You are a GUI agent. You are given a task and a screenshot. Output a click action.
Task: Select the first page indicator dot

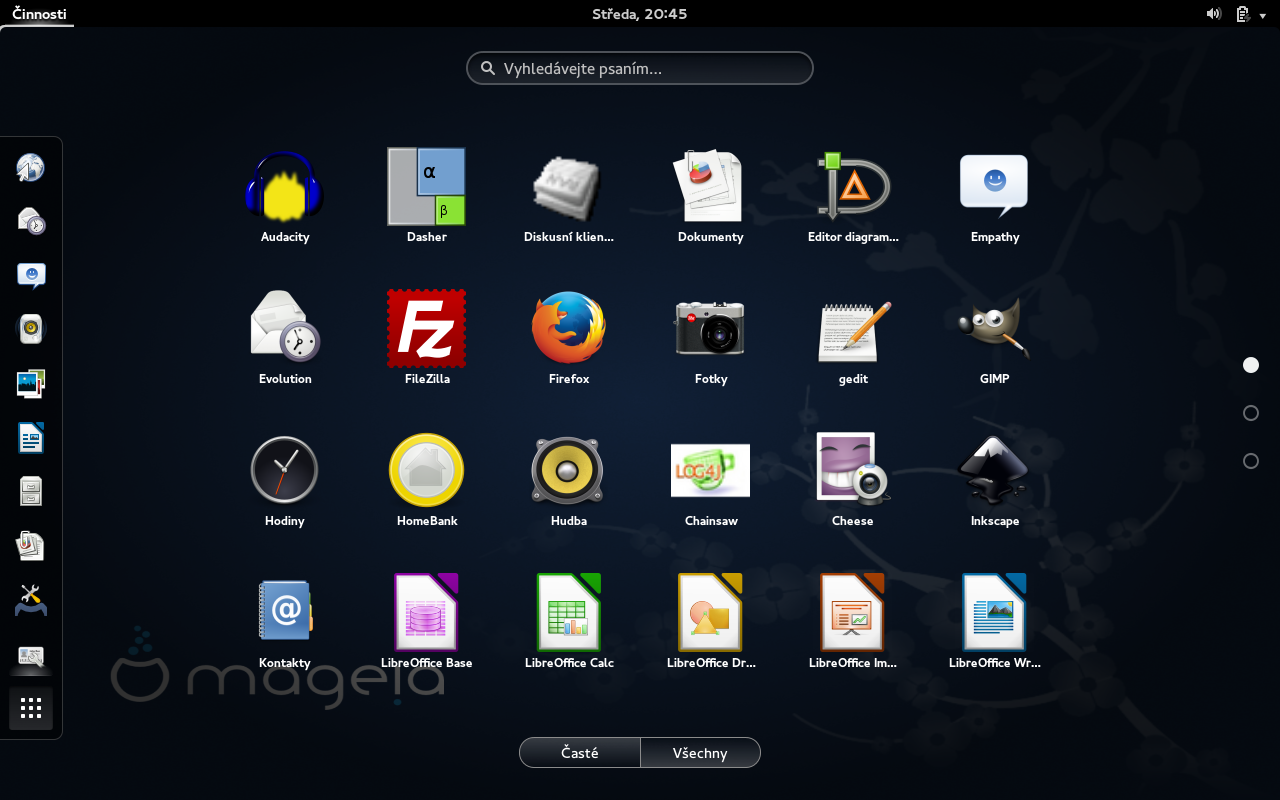tap(1251, 365)
